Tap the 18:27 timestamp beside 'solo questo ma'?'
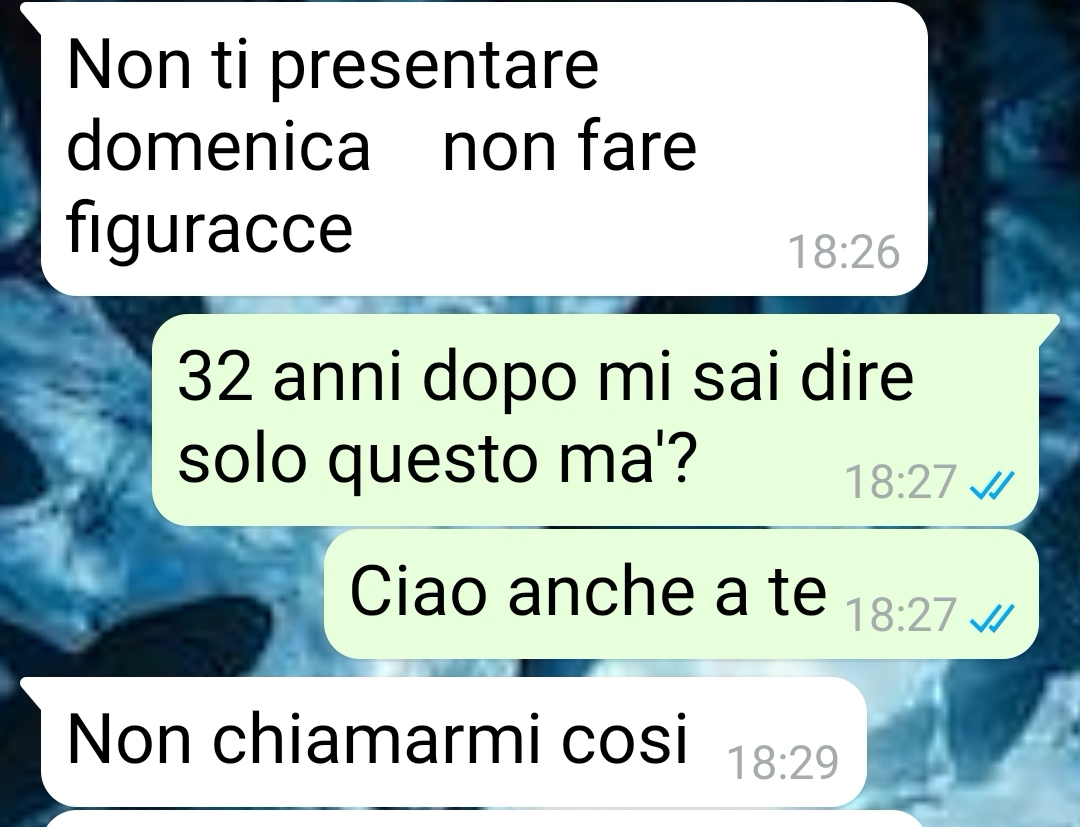Viewport: 1080px width, 827px height. 901,483
